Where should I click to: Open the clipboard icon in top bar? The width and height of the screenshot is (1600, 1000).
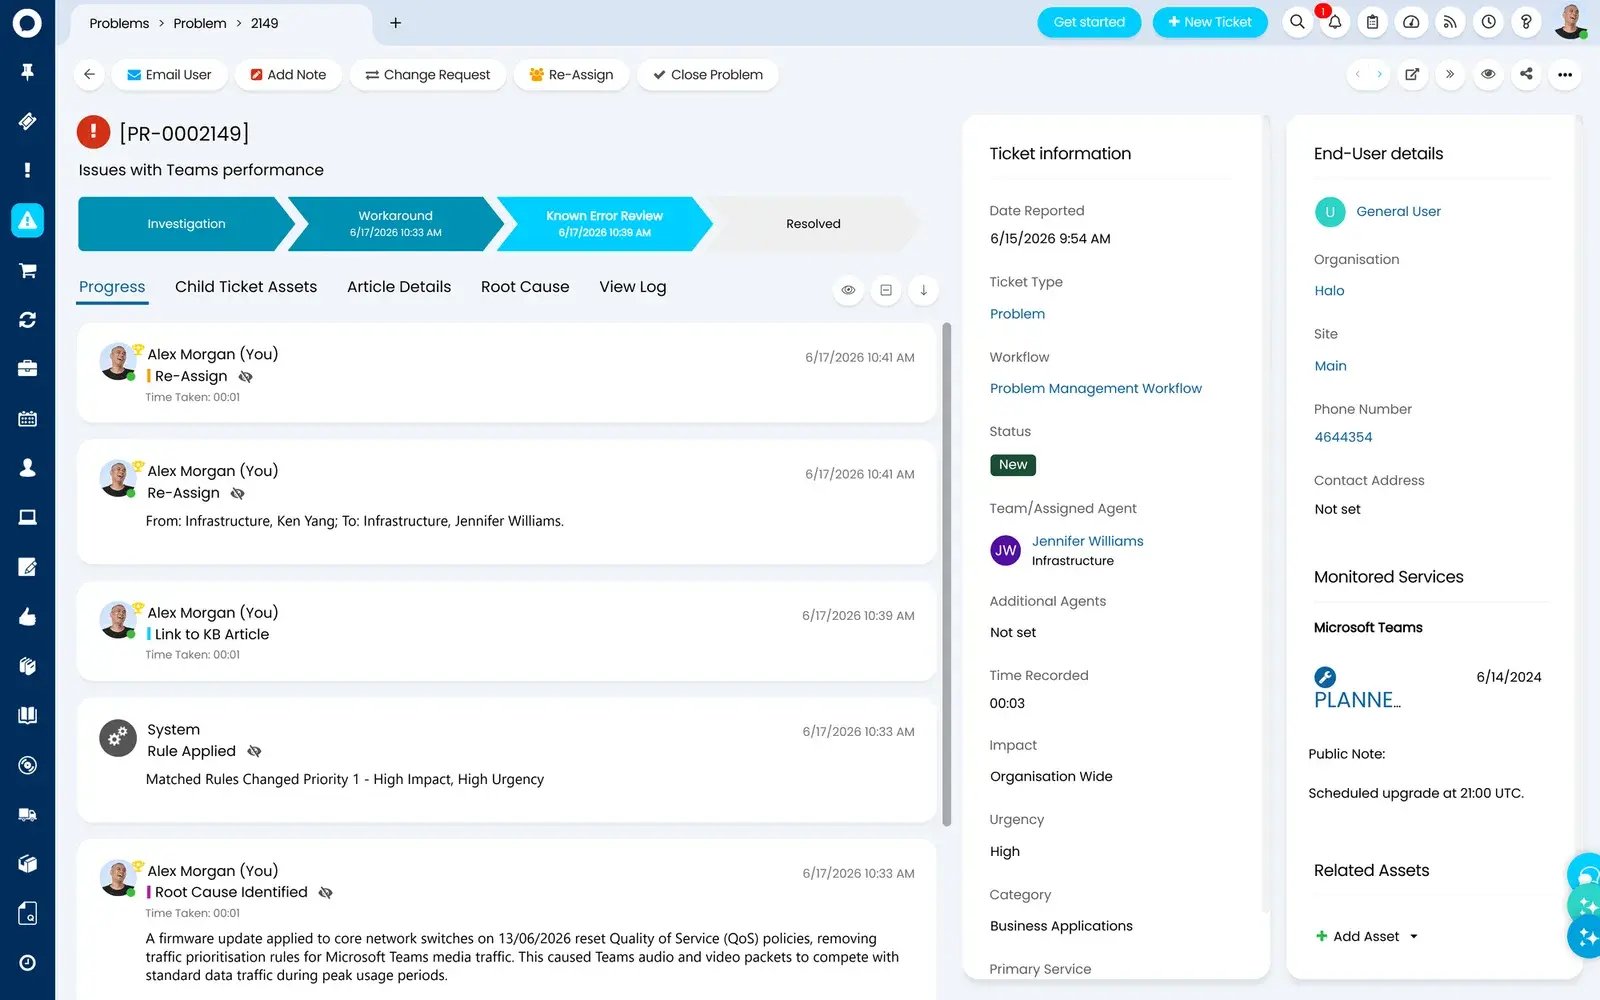pos(1373,22)
